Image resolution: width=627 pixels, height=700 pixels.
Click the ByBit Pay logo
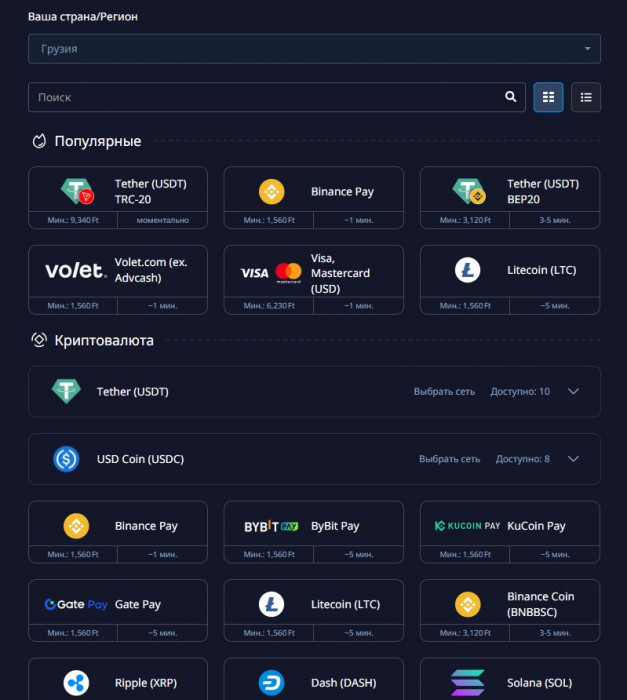coord(271,526)
